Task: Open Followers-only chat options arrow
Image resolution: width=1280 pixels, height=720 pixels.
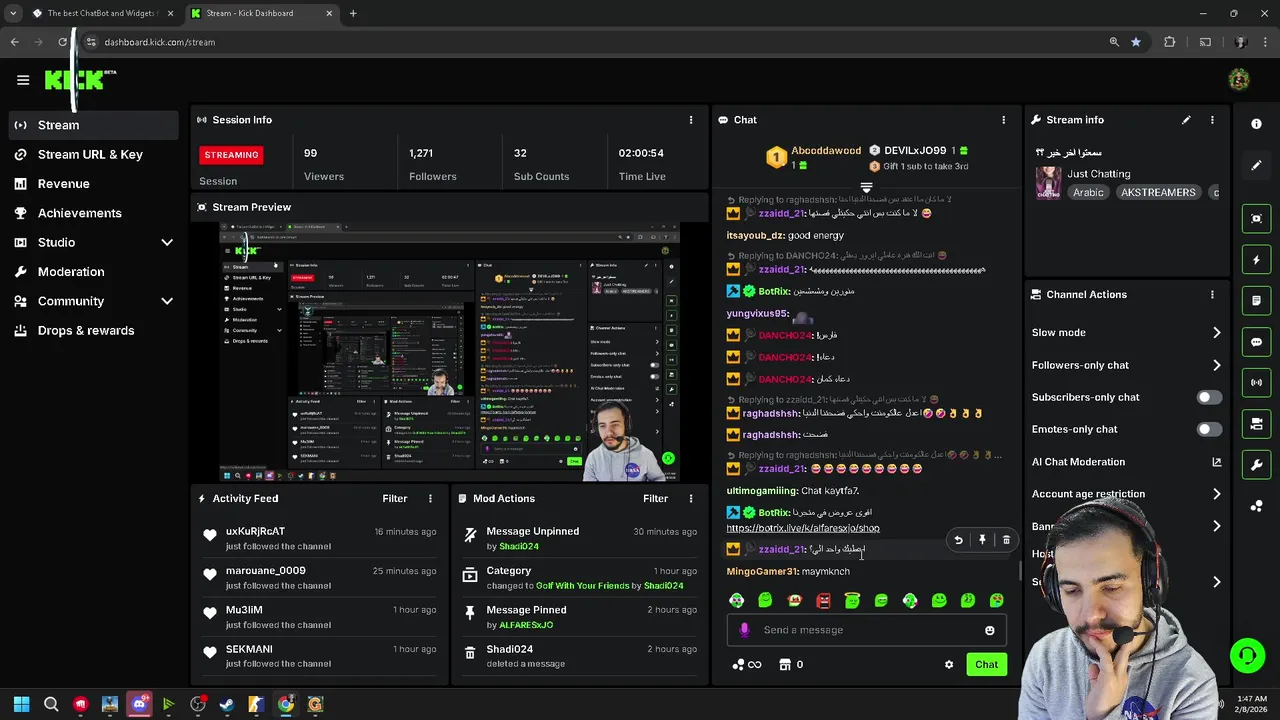Action: click(x=1216, y=365)
